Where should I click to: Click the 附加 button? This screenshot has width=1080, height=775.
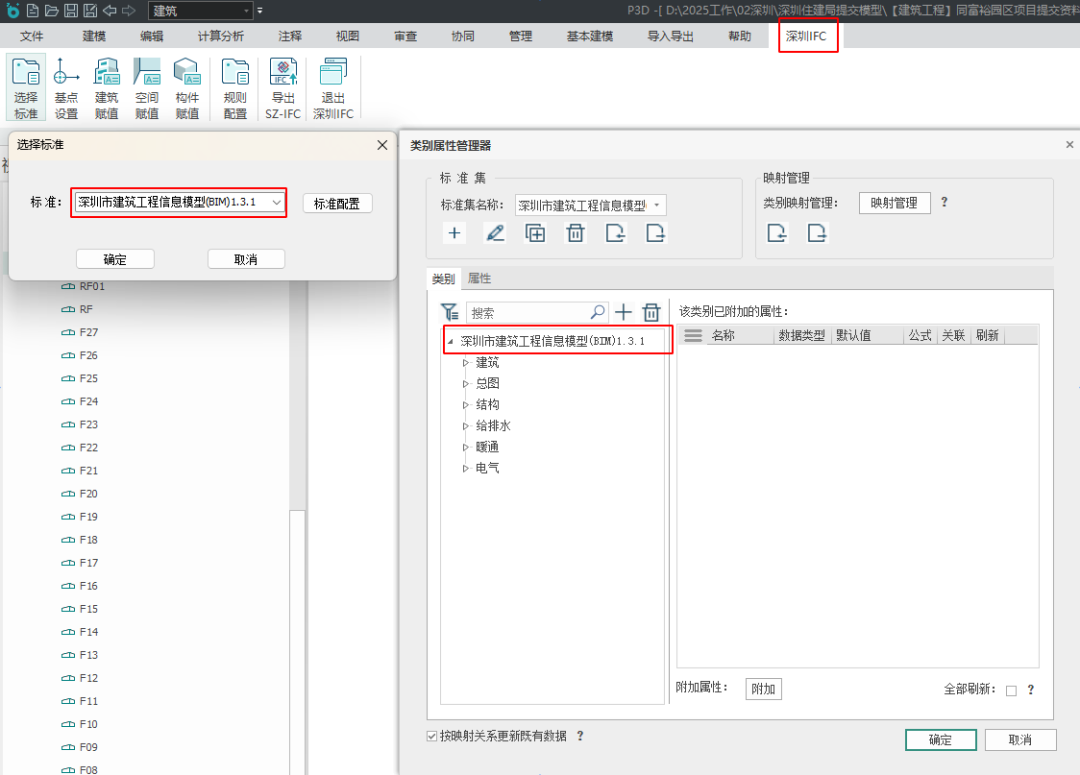pos(763,689)
